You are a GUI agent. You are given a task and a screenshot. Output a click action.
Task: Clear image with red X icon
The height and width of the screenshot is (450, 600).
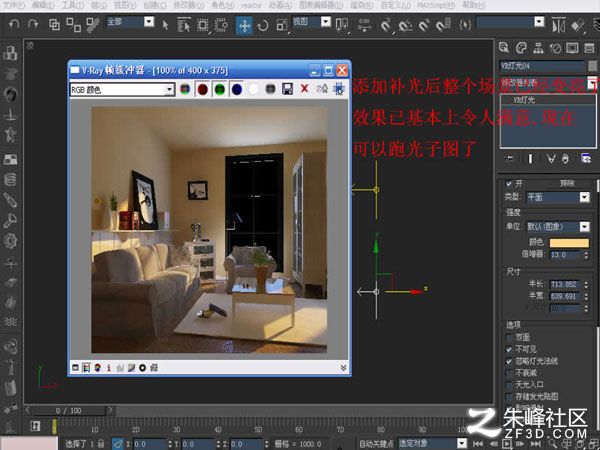(x=304, y=89)
